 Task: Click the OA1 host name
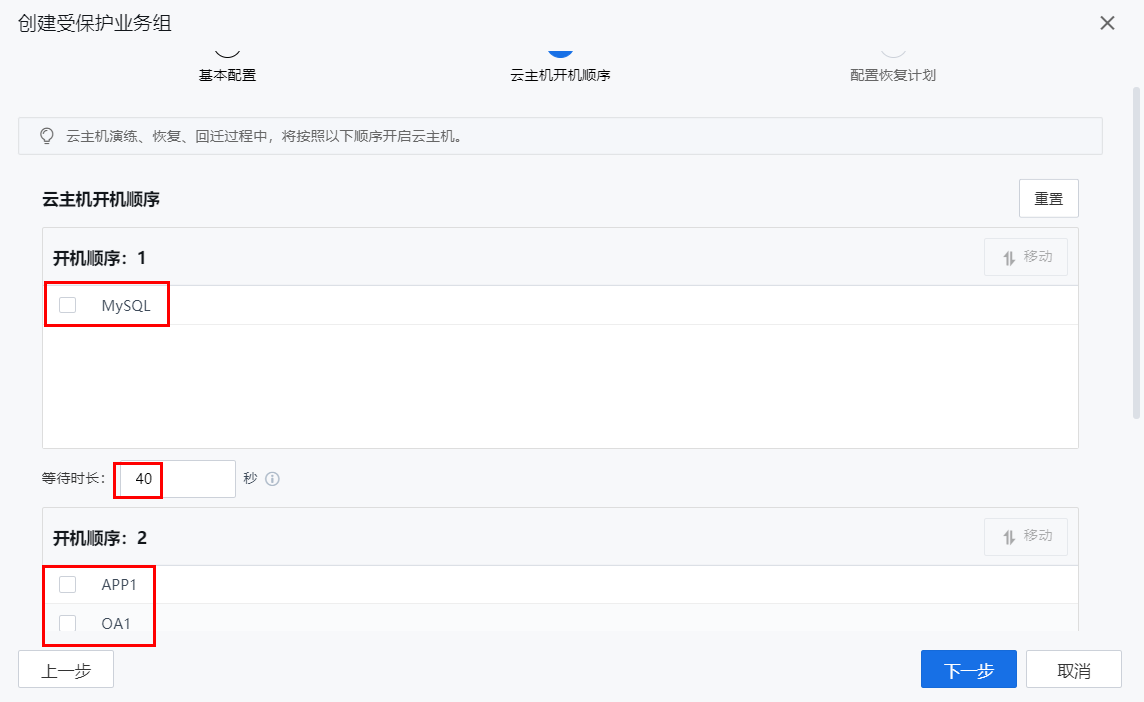click(x=116, y=623)
